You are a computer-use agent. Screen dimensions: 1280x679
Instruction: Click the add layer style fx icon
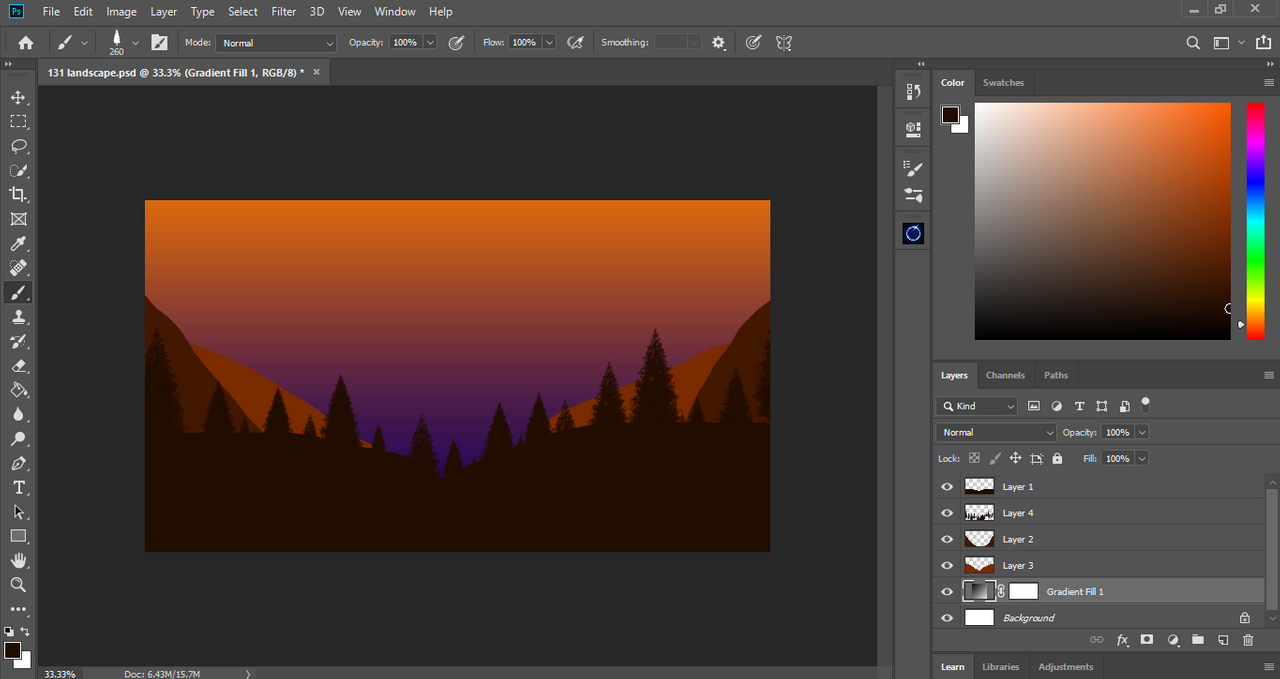tap(1122, 640)
